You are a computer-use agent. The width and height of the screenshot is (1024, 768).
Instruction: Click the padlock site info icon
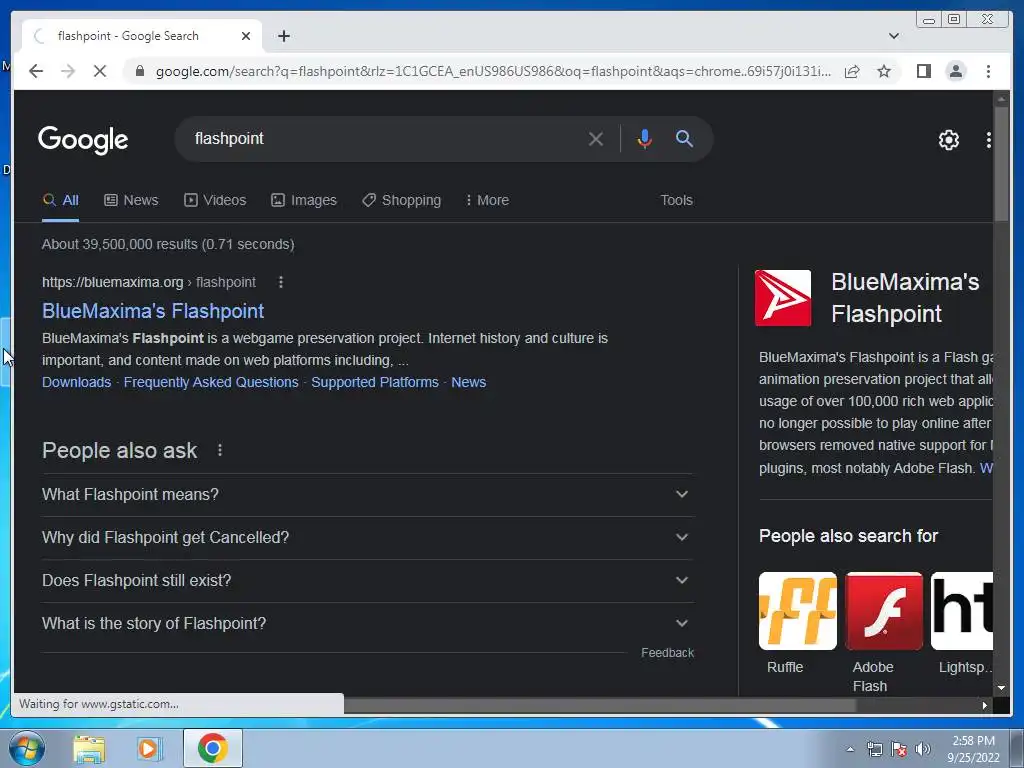[x=139, y=71]
